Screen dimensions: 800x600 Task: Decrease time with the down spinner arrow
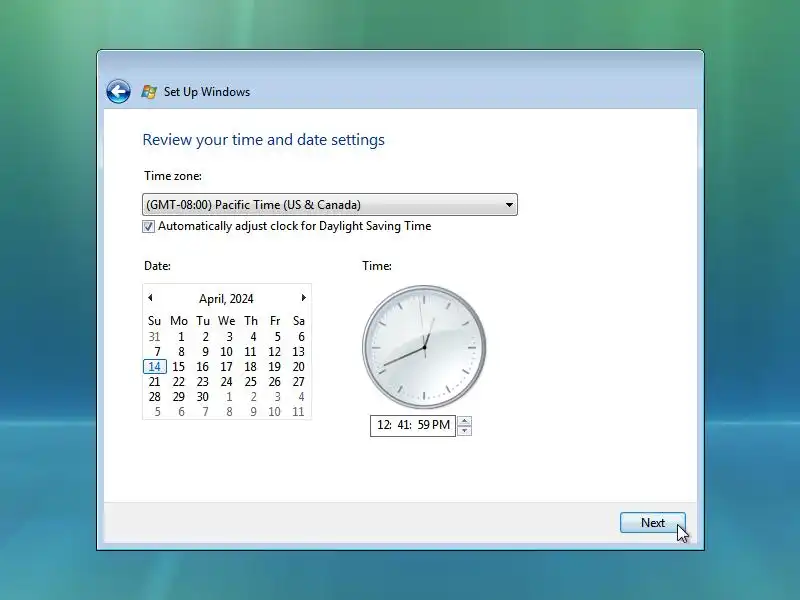pyautogui.click(x=464, y=431)
